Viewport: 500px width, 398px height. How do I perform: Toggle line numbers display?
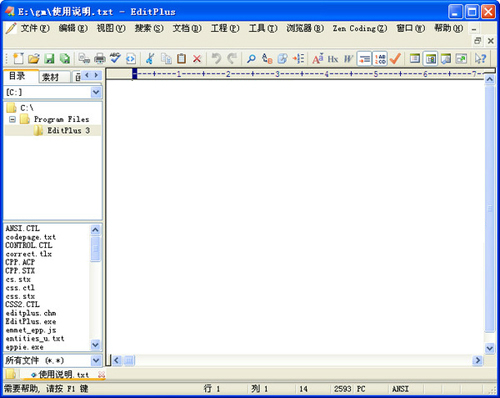coord(380,59)
